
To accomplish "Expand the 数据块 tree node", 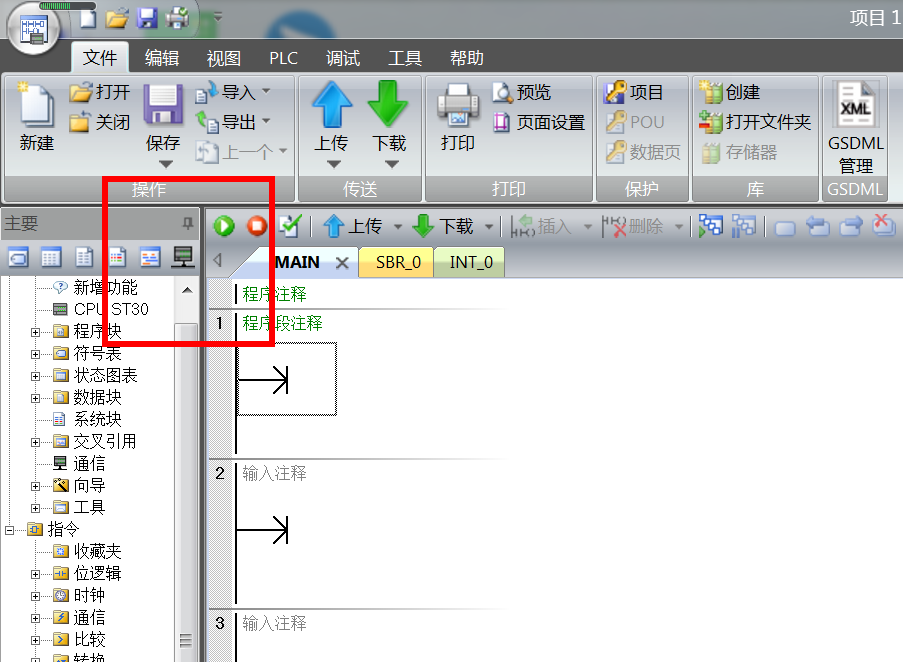I will click(35, 398).
